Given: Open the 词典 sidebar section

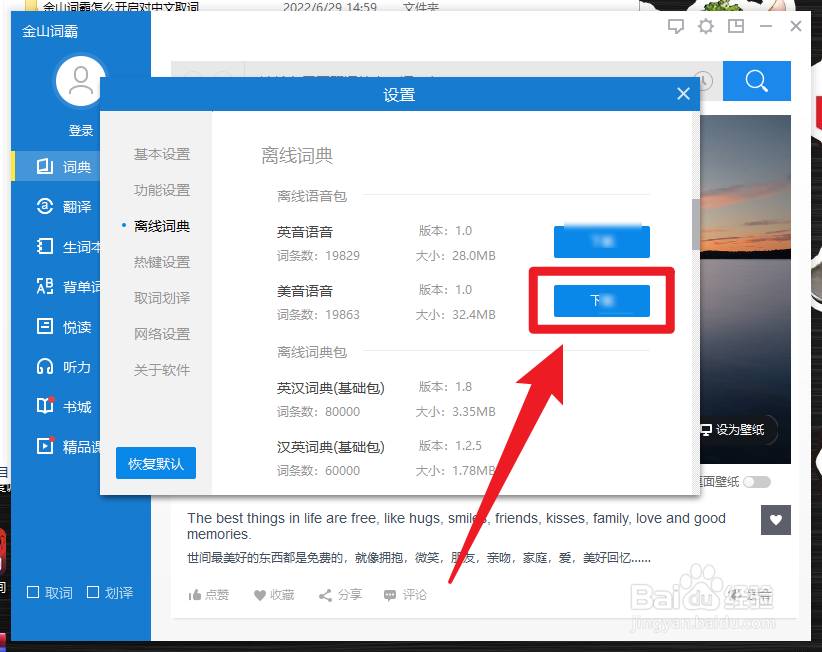Looking at the screenshot, I should 57,167.
